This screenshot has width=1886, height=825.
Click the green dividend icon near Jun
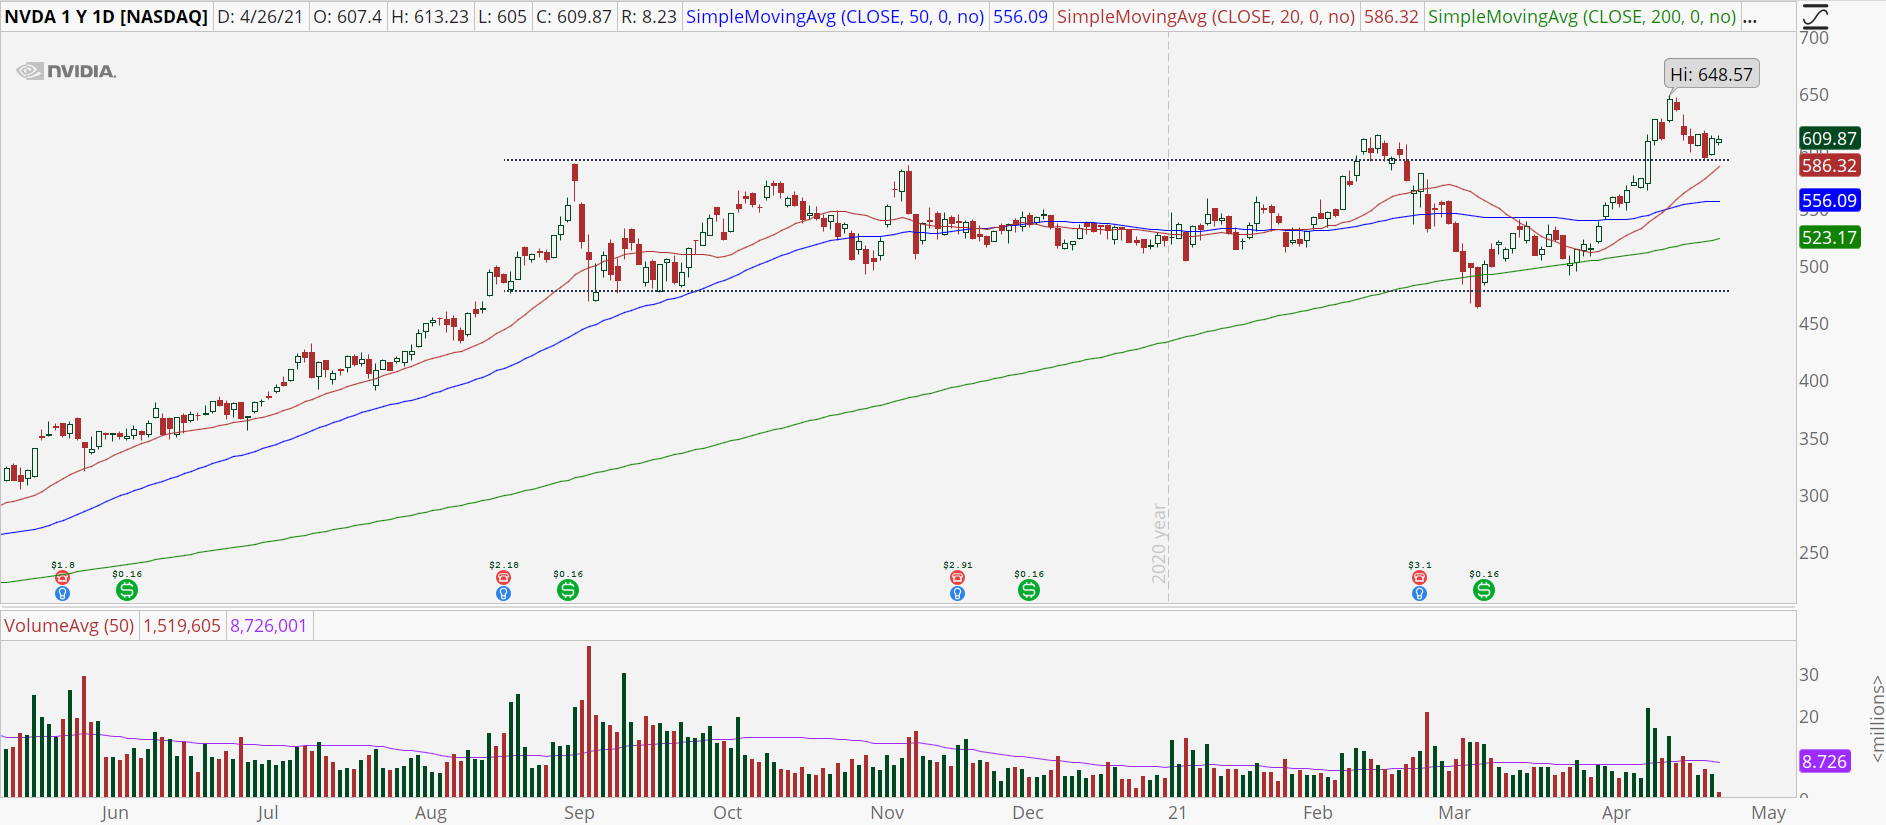(x=127, y=590)
